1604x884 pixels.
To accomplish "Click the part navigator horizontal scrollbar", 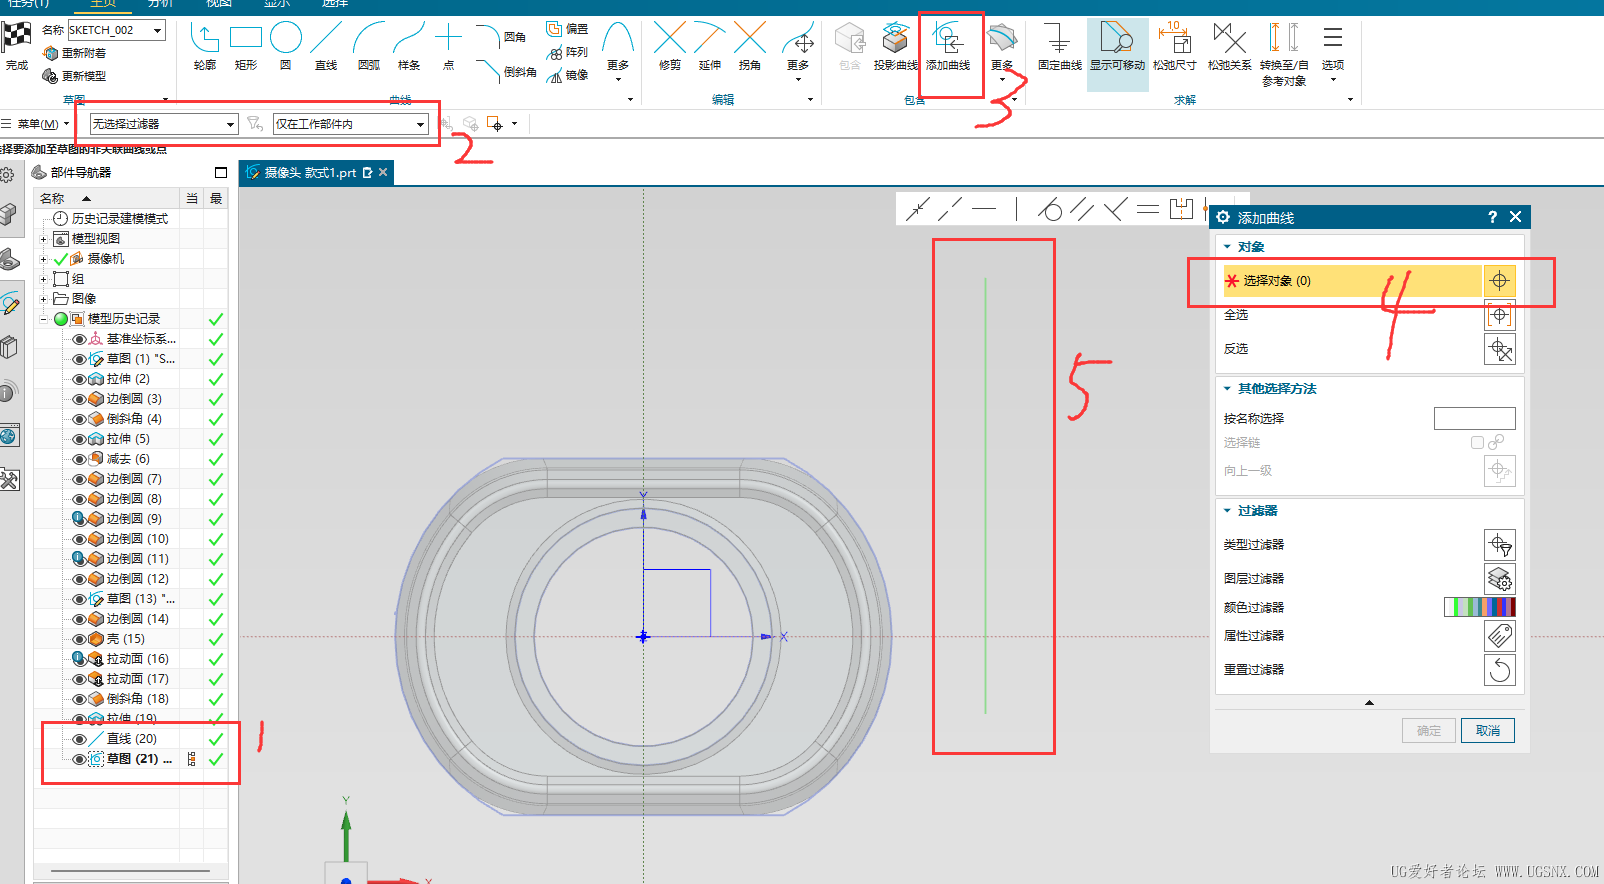I will pos(130,871).
